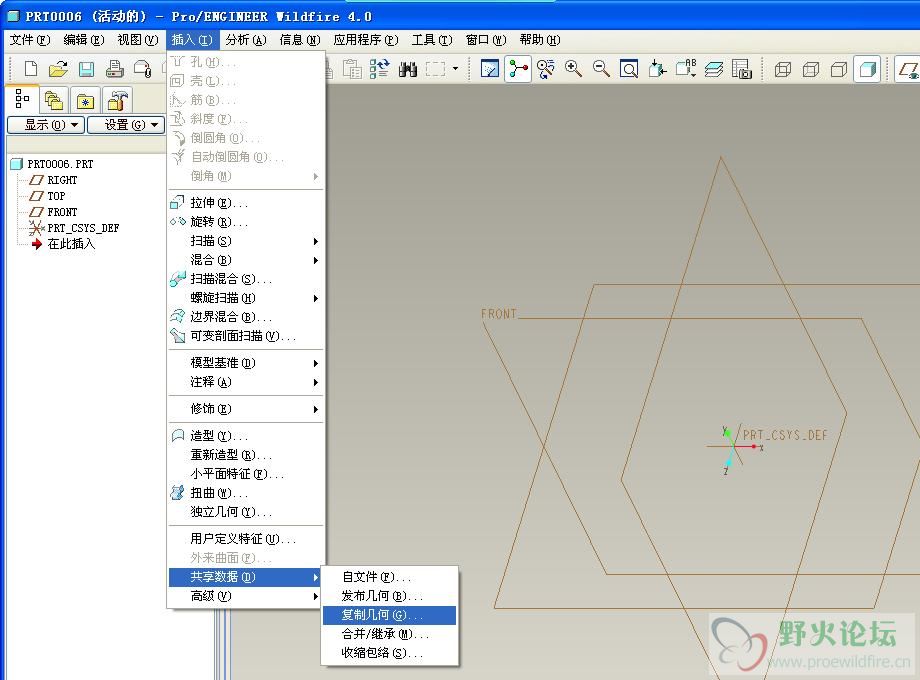Viewport: 920px width, 680px height.
Task: Choose 扭曲(W)... from the Insert menu
Action: click(x=246, y=493)
